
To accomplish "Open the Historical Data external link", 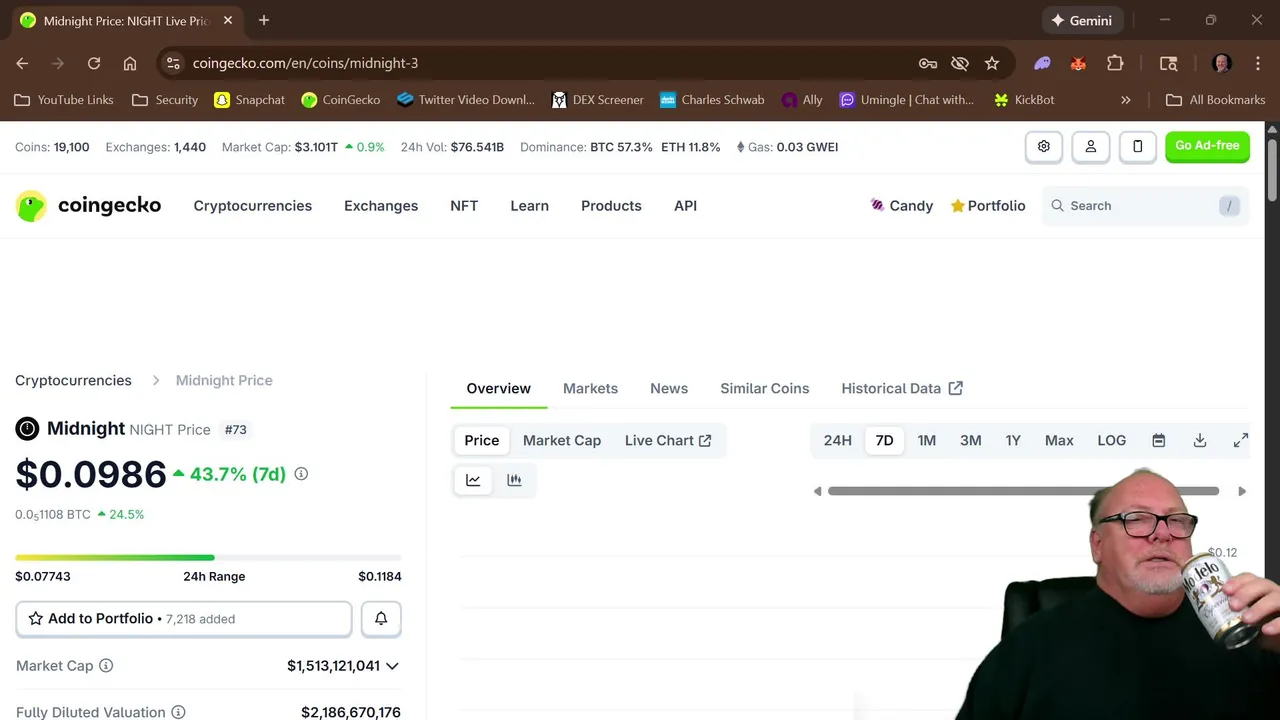I will tap(902, 388).
